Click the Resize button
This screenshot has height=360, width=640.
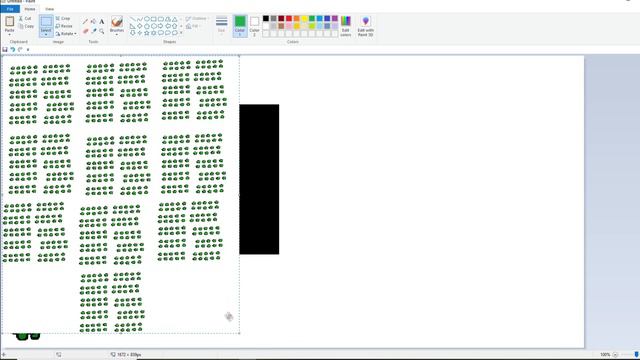coord(64,26)
